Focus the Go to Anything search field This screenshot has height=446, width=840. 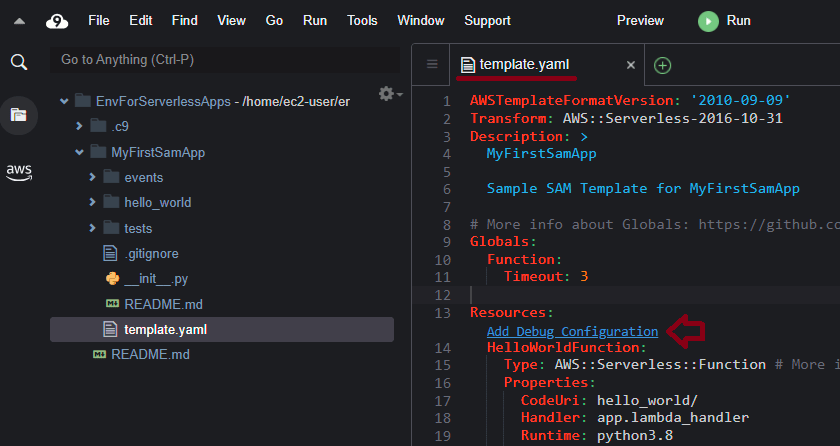(x=225, y=59)
